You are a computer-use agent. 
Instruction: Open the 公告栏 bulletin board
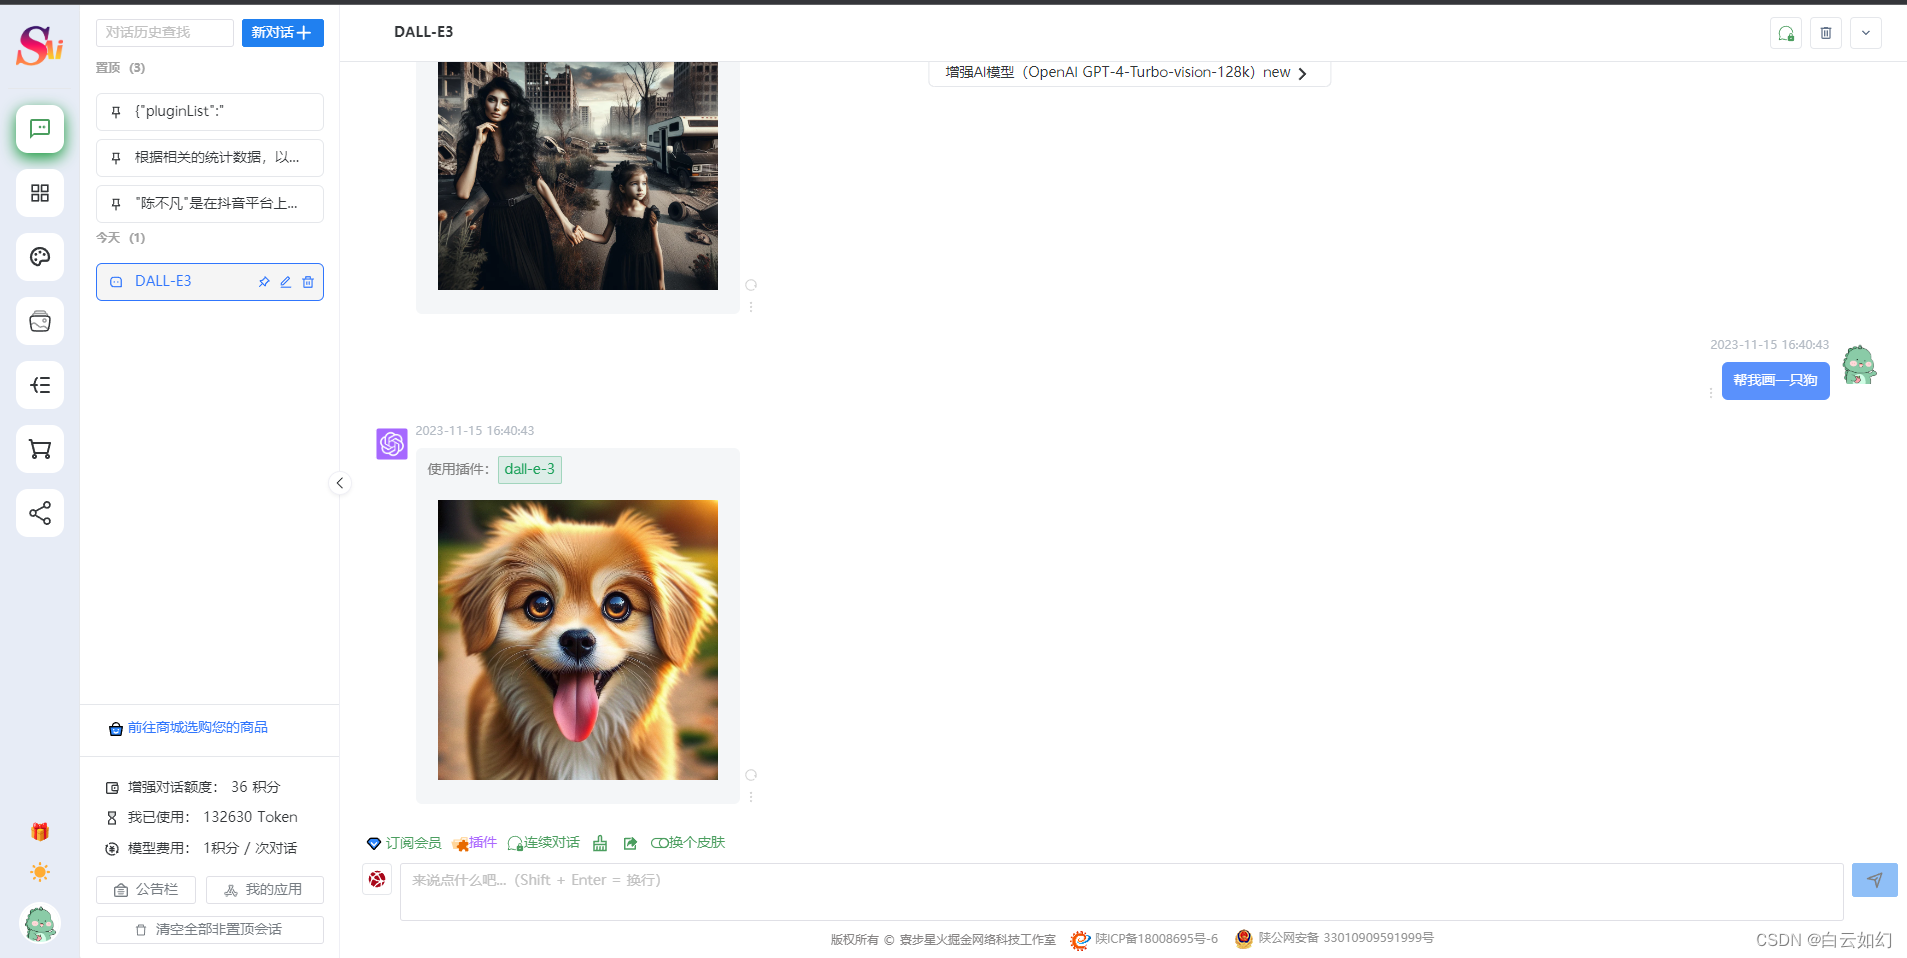[146, 890]
